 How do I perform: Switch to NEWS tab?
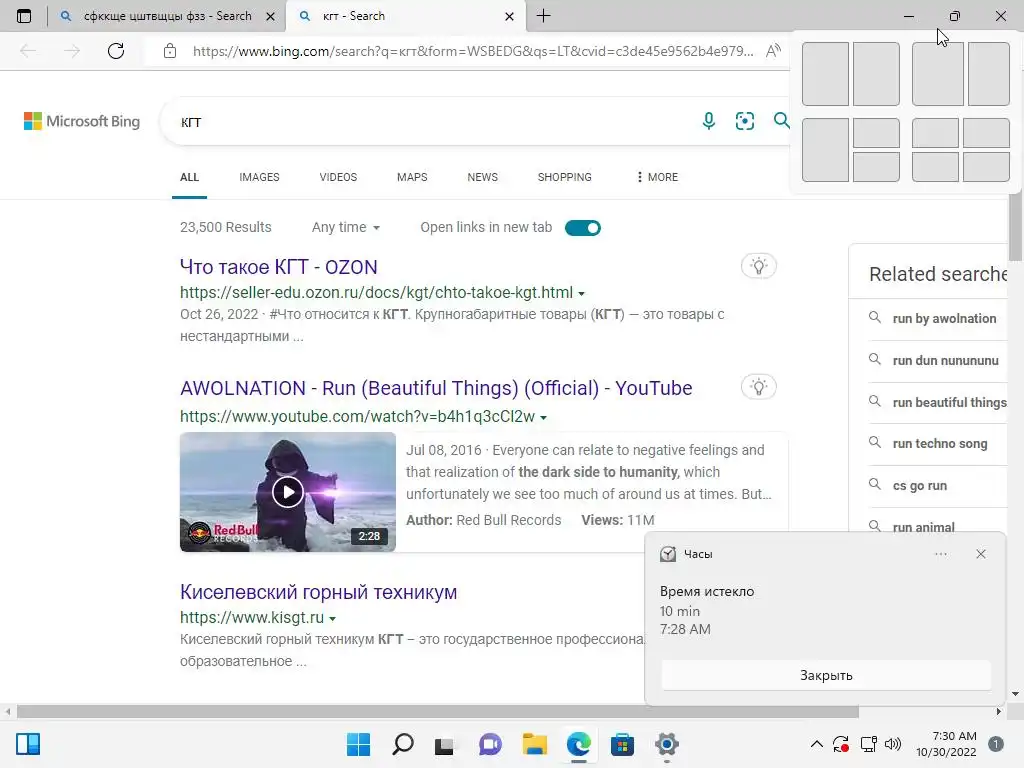click(483, 177)
